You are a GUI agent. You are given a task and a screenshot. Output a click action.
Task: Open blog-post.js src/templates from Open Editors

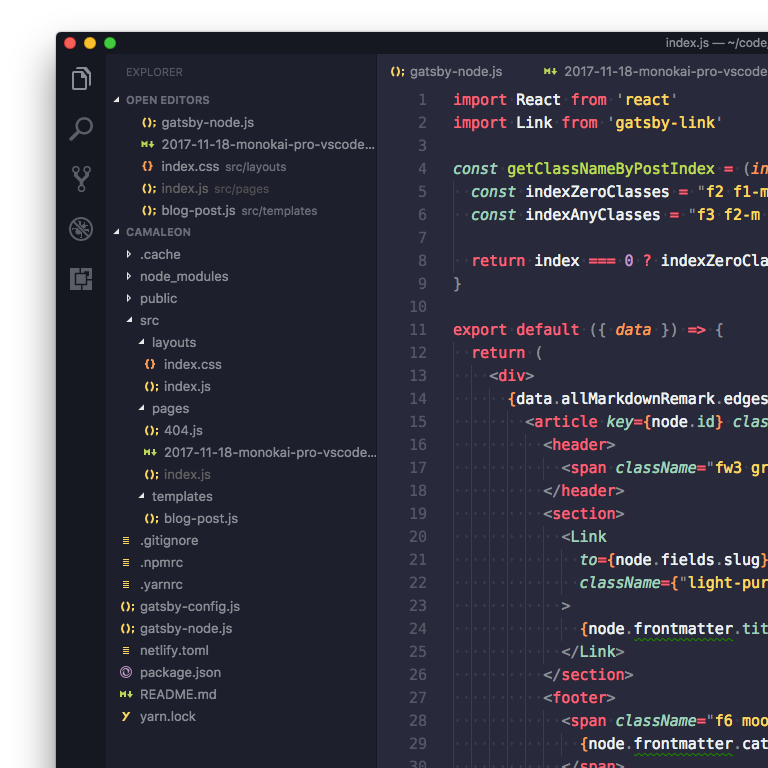(239, 211)
